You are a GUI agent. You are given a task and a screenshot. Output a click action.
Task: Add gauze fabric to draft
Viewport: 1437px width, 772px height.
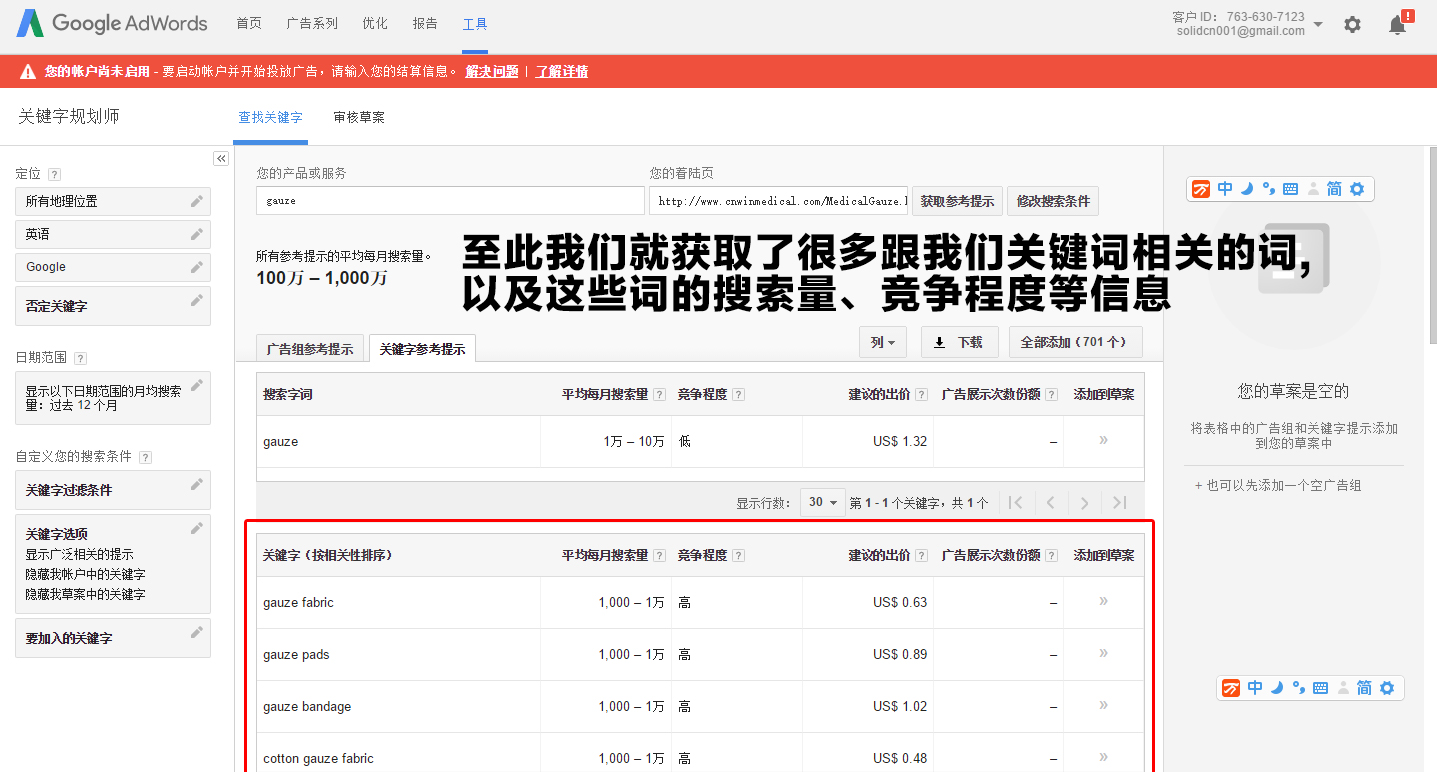(1103, 601)
